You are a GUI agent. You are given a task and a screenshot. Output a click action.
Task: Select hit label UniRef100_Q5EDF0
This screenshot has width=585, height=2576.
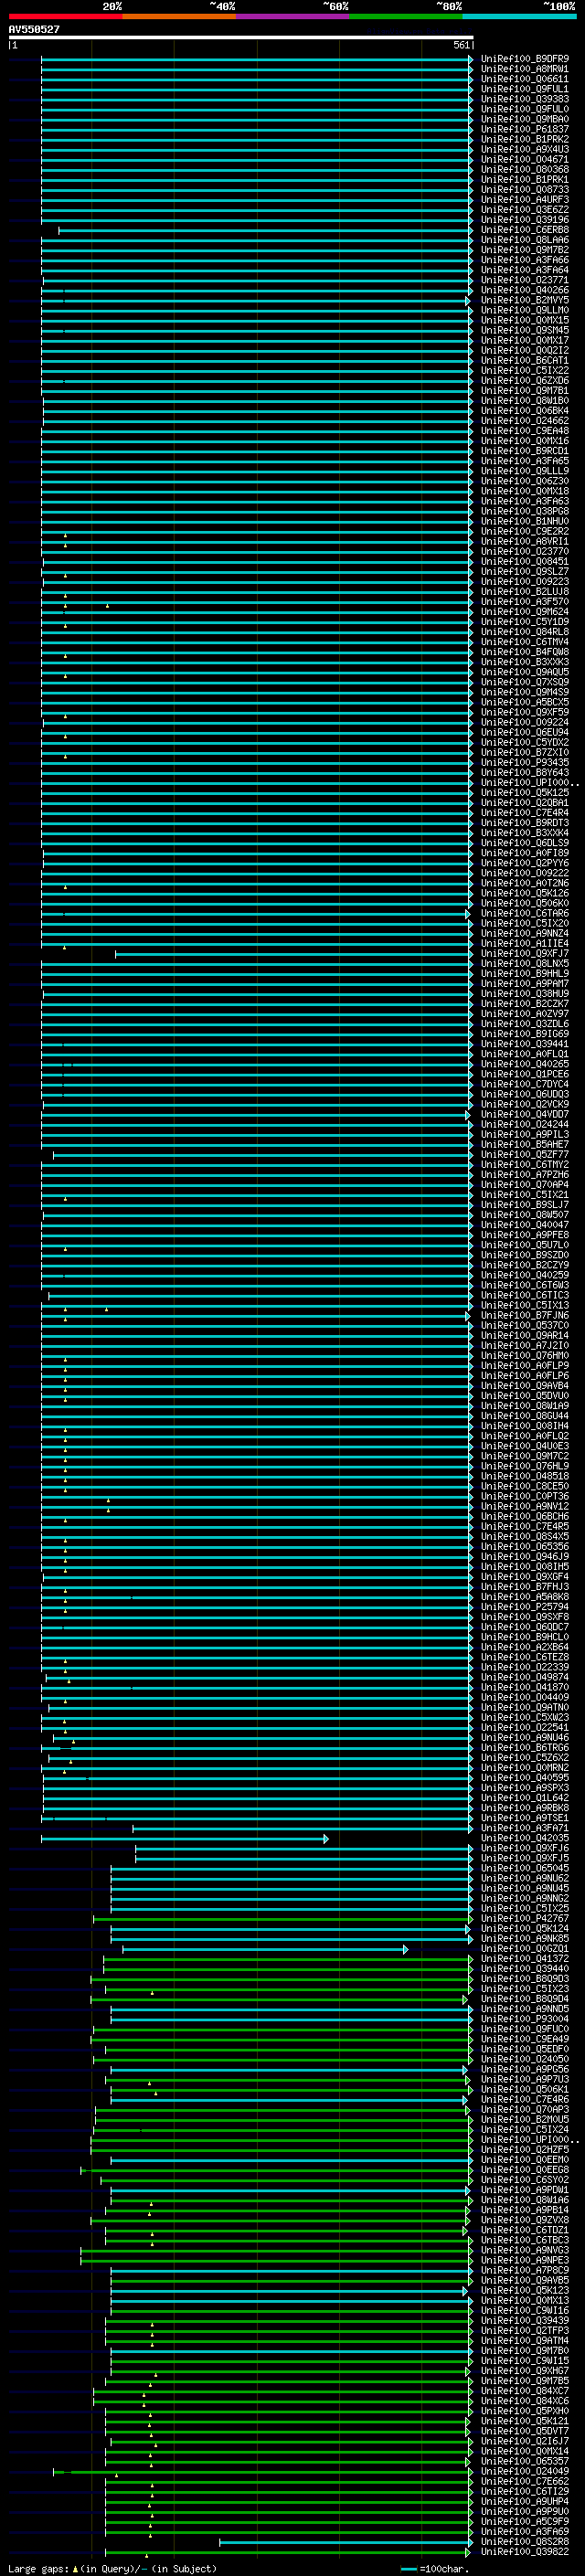(x=524, y=2049)
